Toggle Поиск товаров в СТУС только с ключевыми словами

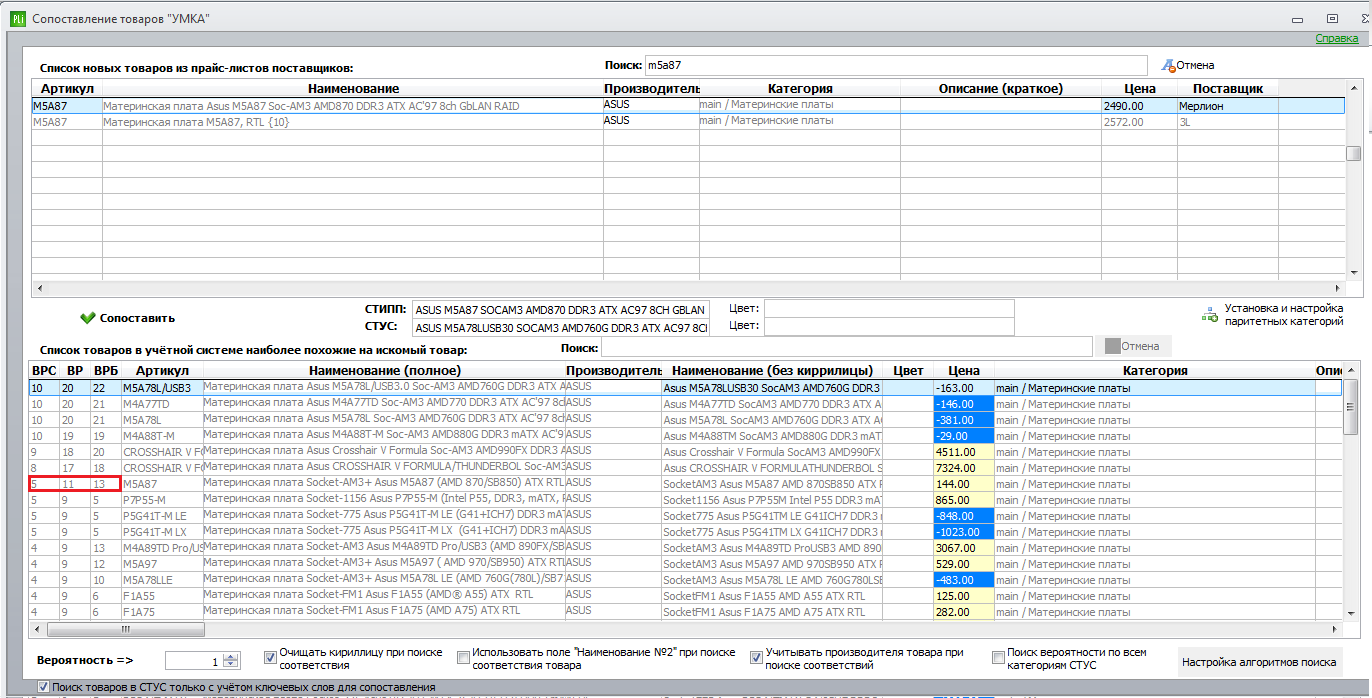(43, 687)
